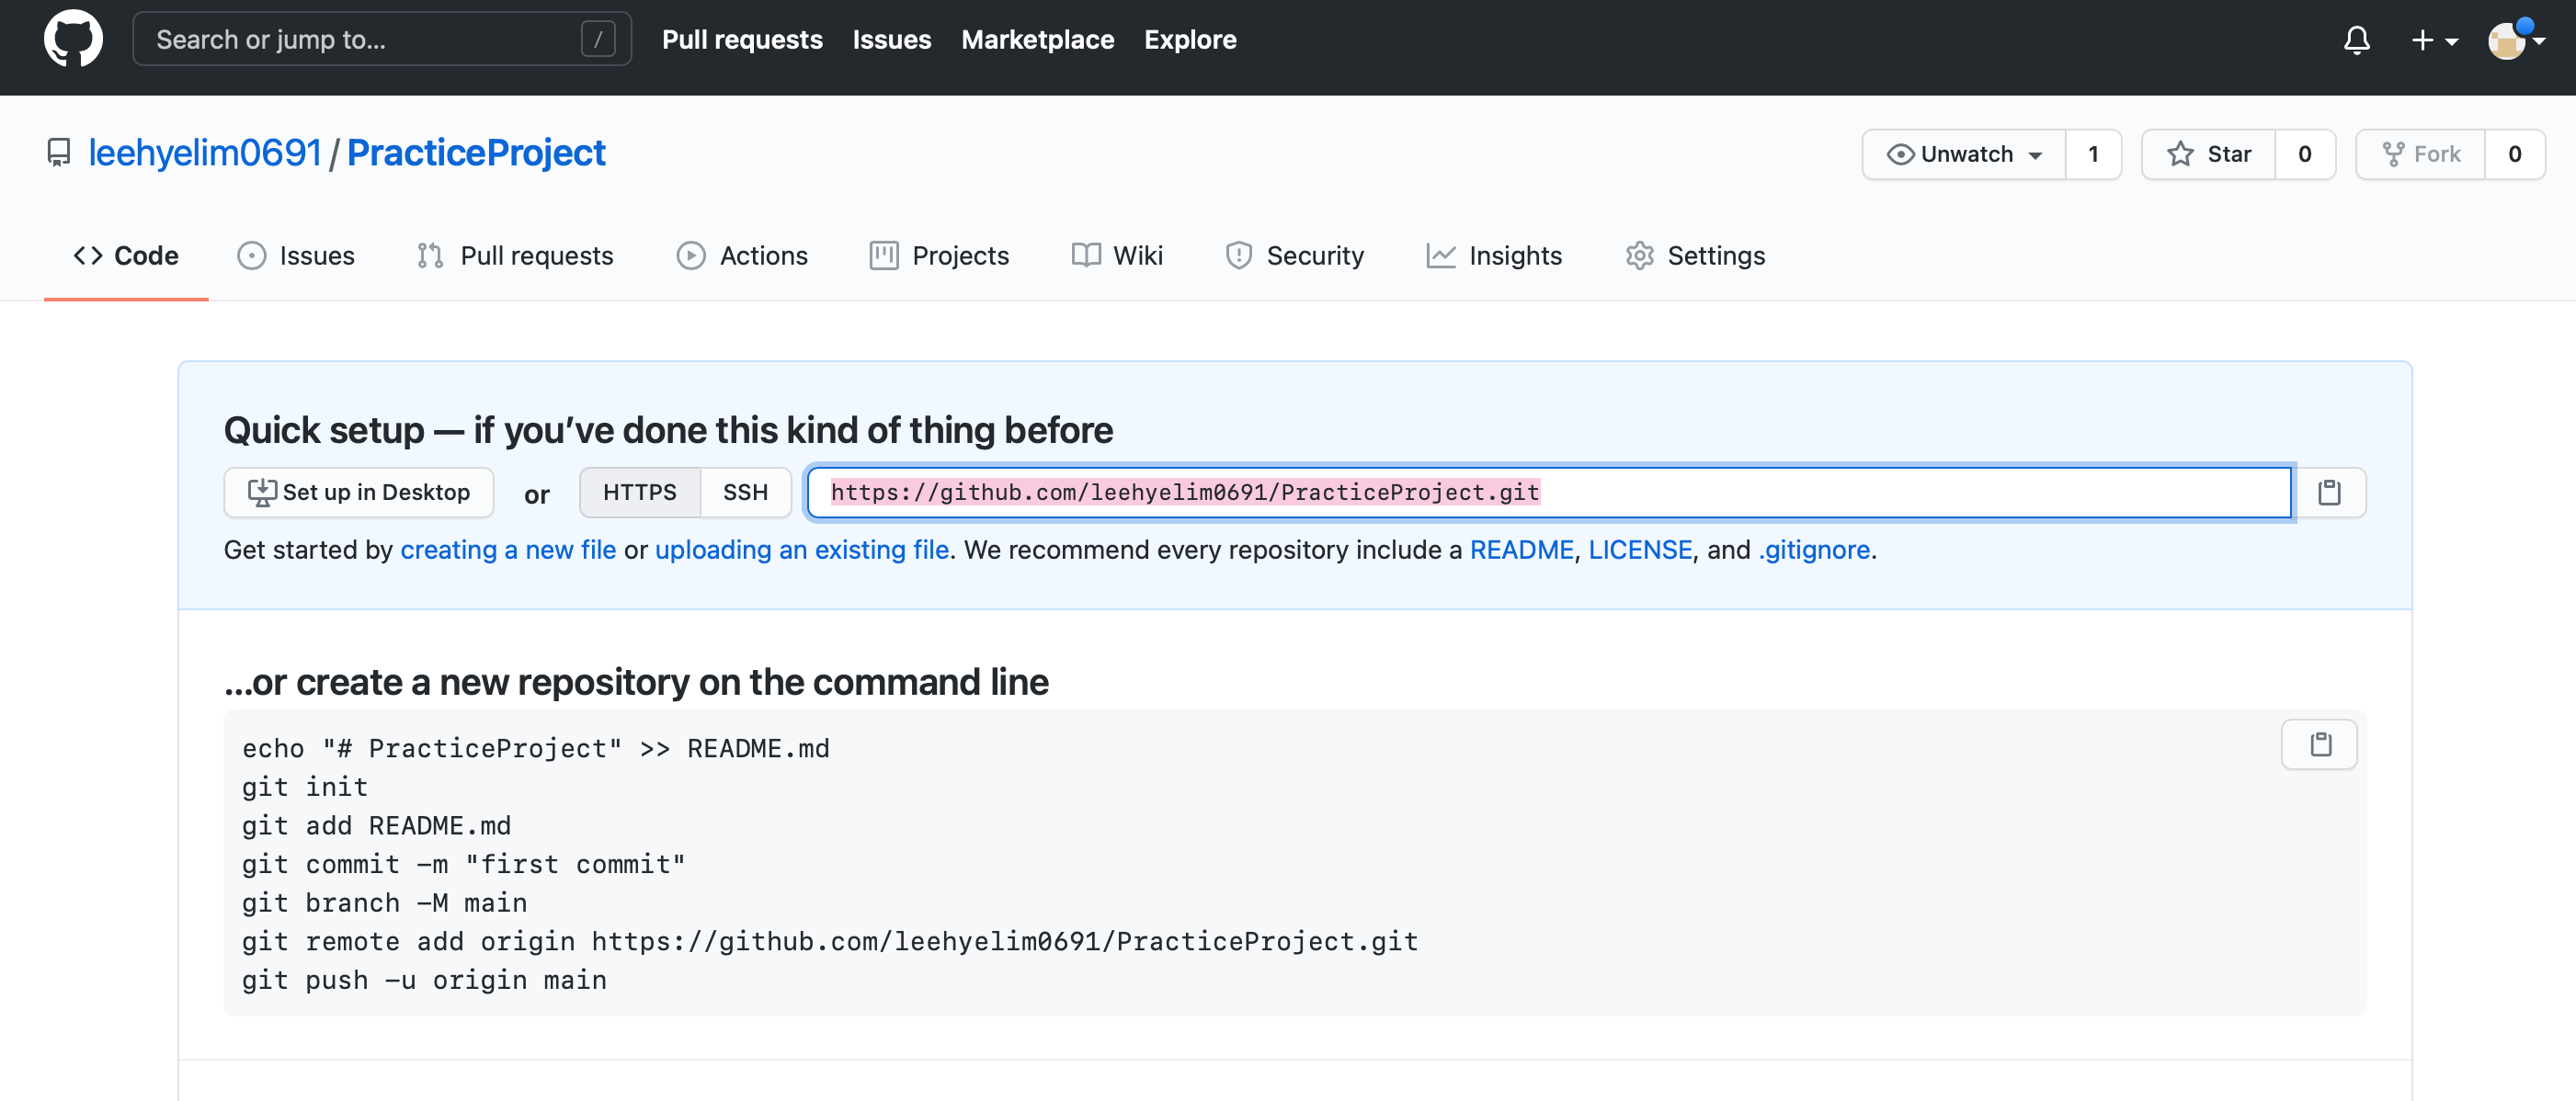Screen dimensions: 2576x1101
Task: Follow the uploading an existing file link
Action: click(x=801, y=550)
